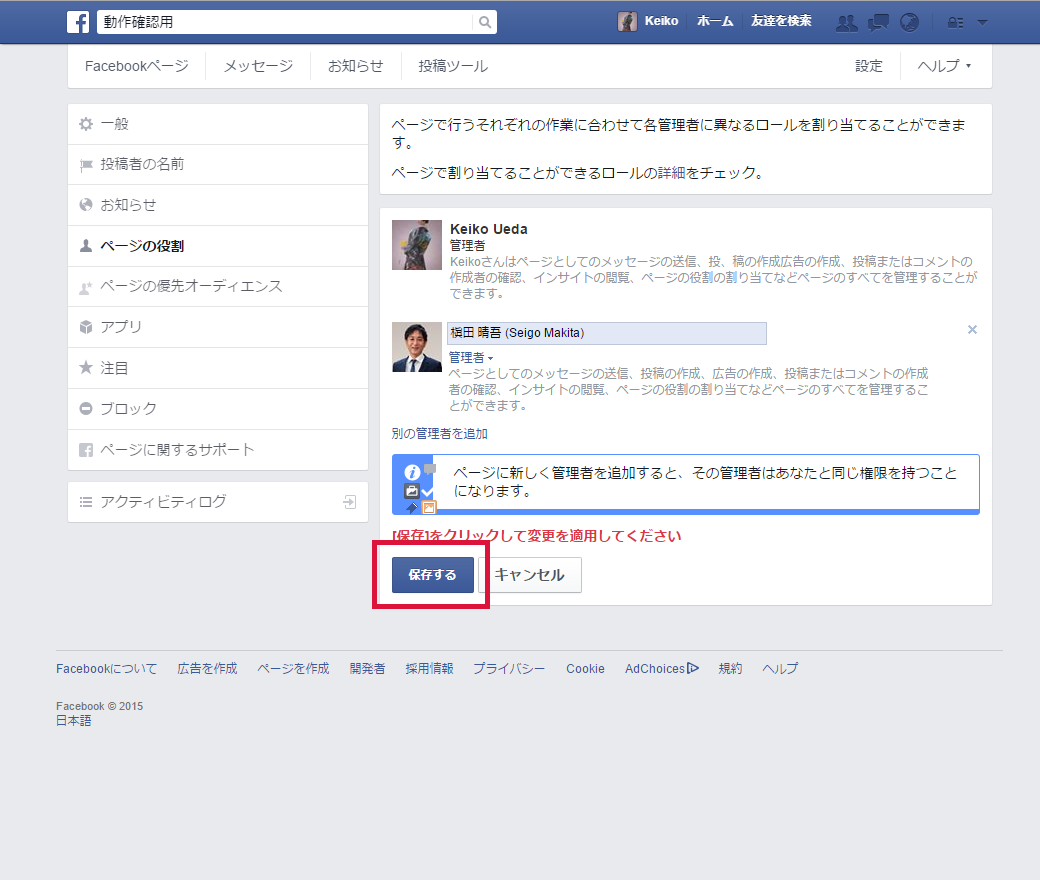Click Facebook icon beside ページに関するサポート
The height and width of the screenshot is (880, 1040).
(86, 450)
